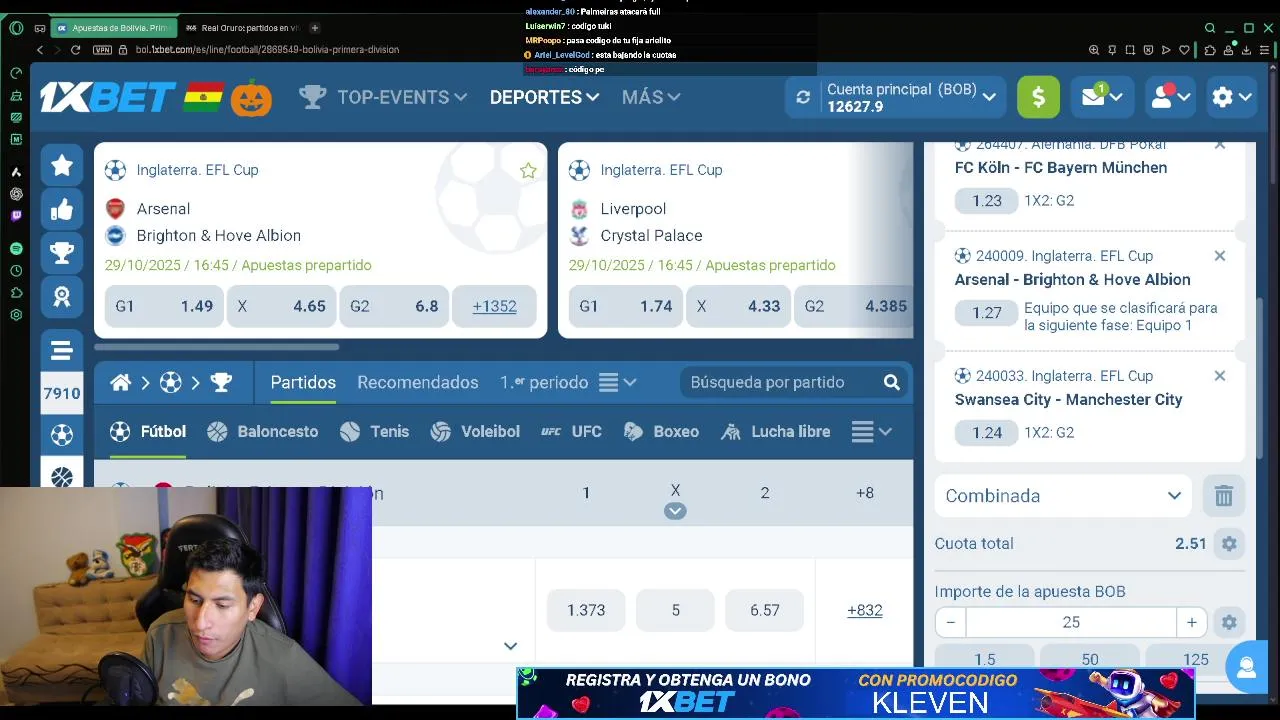Open +1352 markets for Arsenal match

[x=494, y=306]
